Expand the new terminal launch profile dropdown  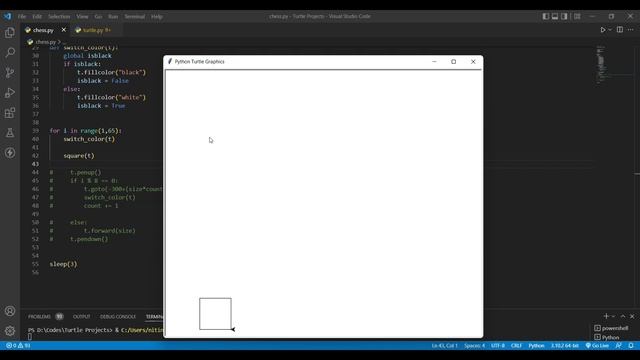(x=613, y=316)
